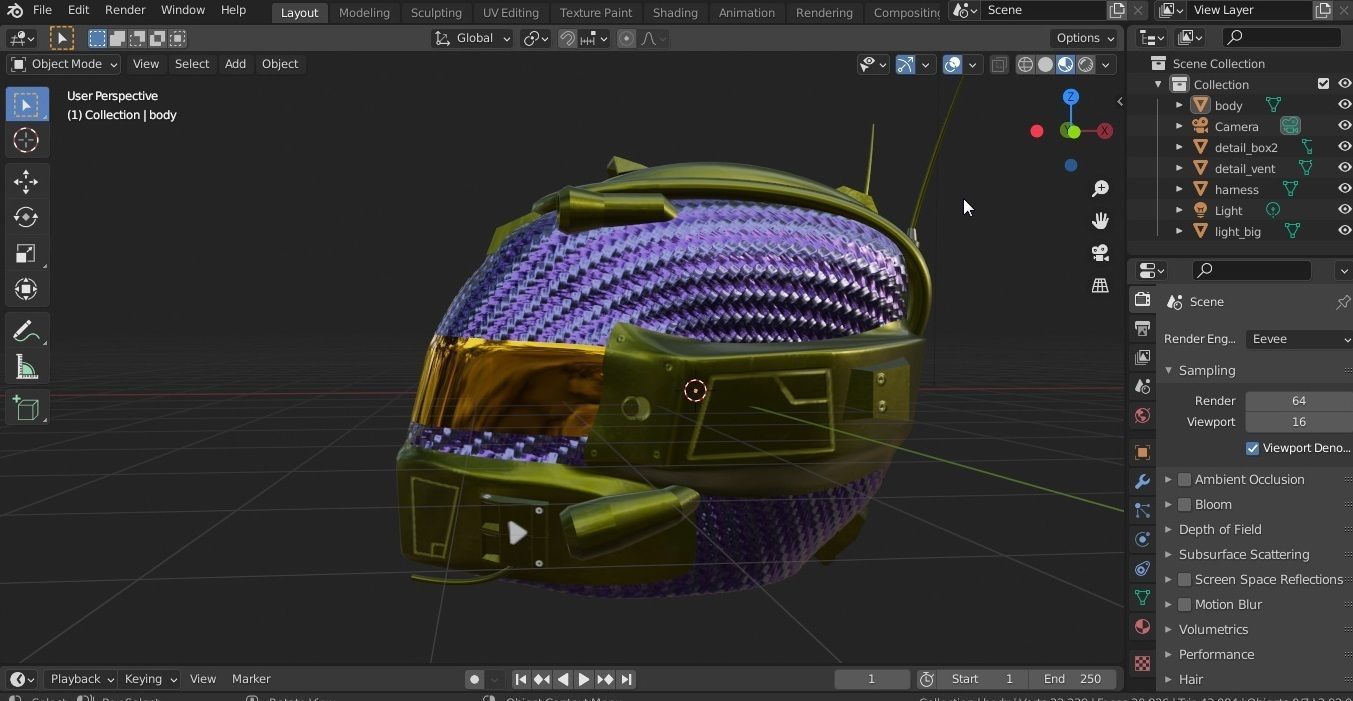This screenshot has height=701, width=1353.
Task: Open the Render menu
Action: 125,10
